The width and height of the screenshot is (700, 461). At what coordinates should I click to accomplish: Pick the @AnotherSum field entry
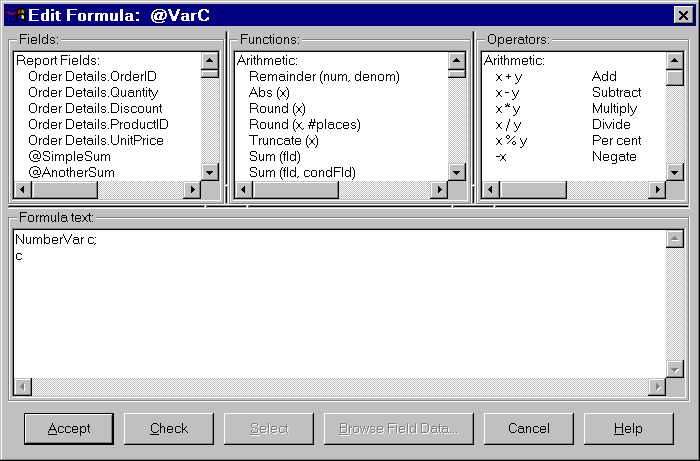coord(71,172)
